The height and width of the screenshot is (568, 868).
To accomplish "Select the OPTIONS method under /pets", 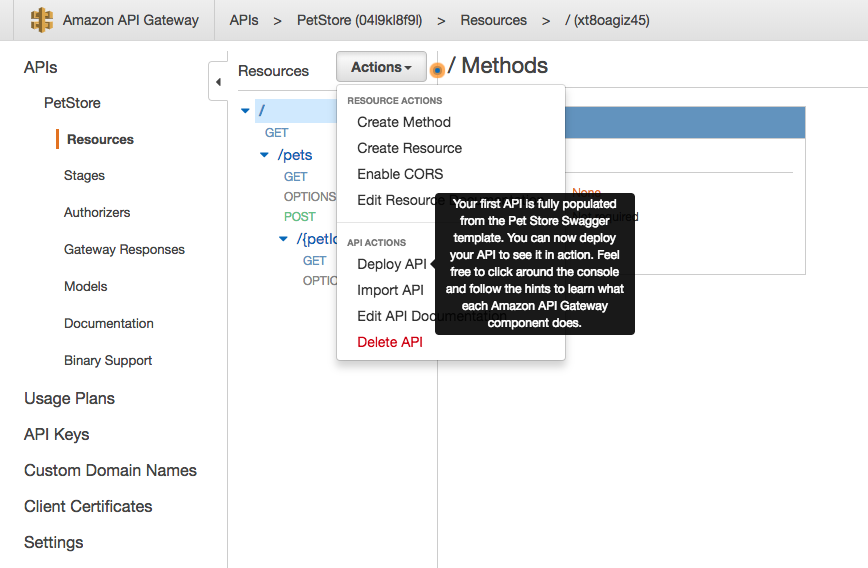I will [309, 197].
